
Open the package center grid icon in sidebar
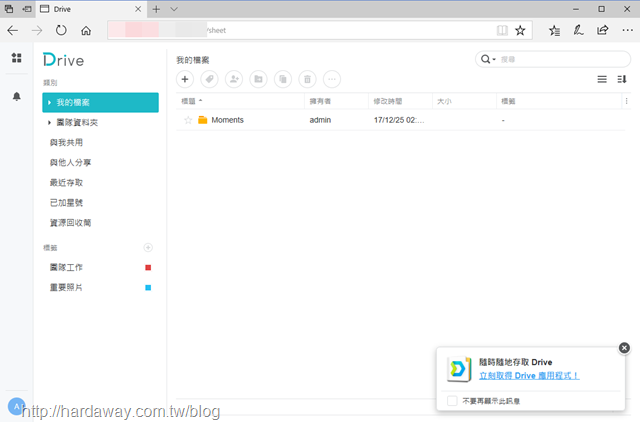point(16,58)
